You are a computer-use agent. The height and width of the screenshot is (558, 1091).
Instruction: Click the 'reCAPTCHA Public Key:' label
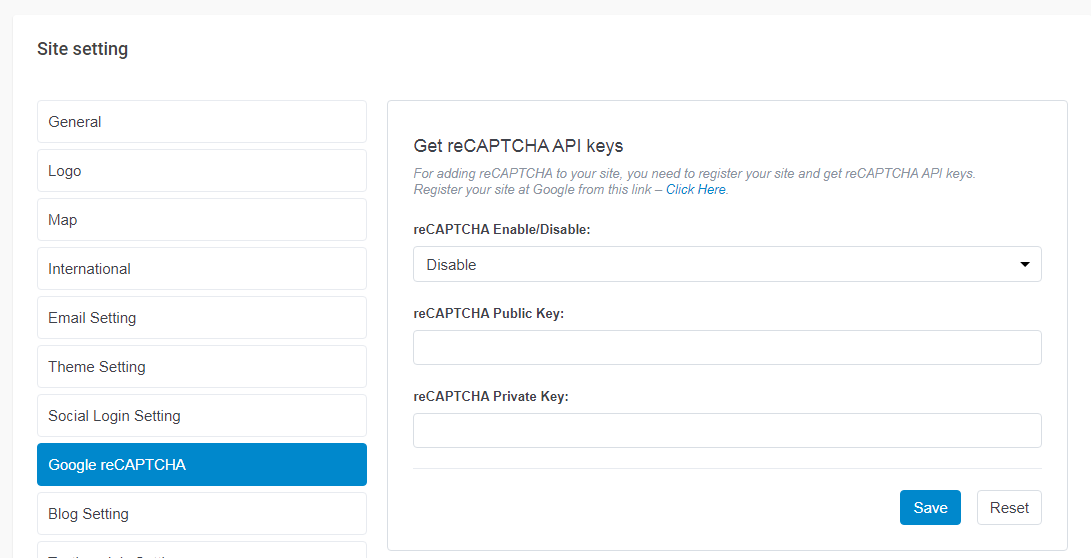coord(489,314)
